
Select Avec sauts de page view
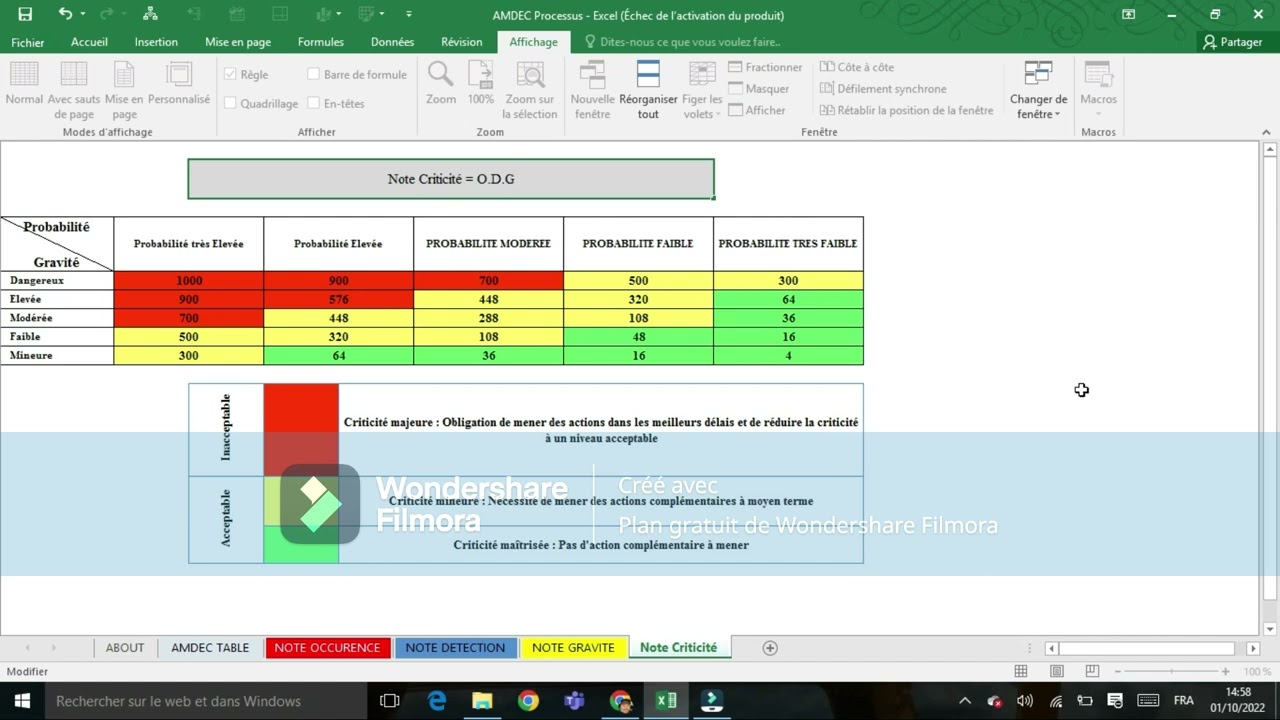point(74,90)
